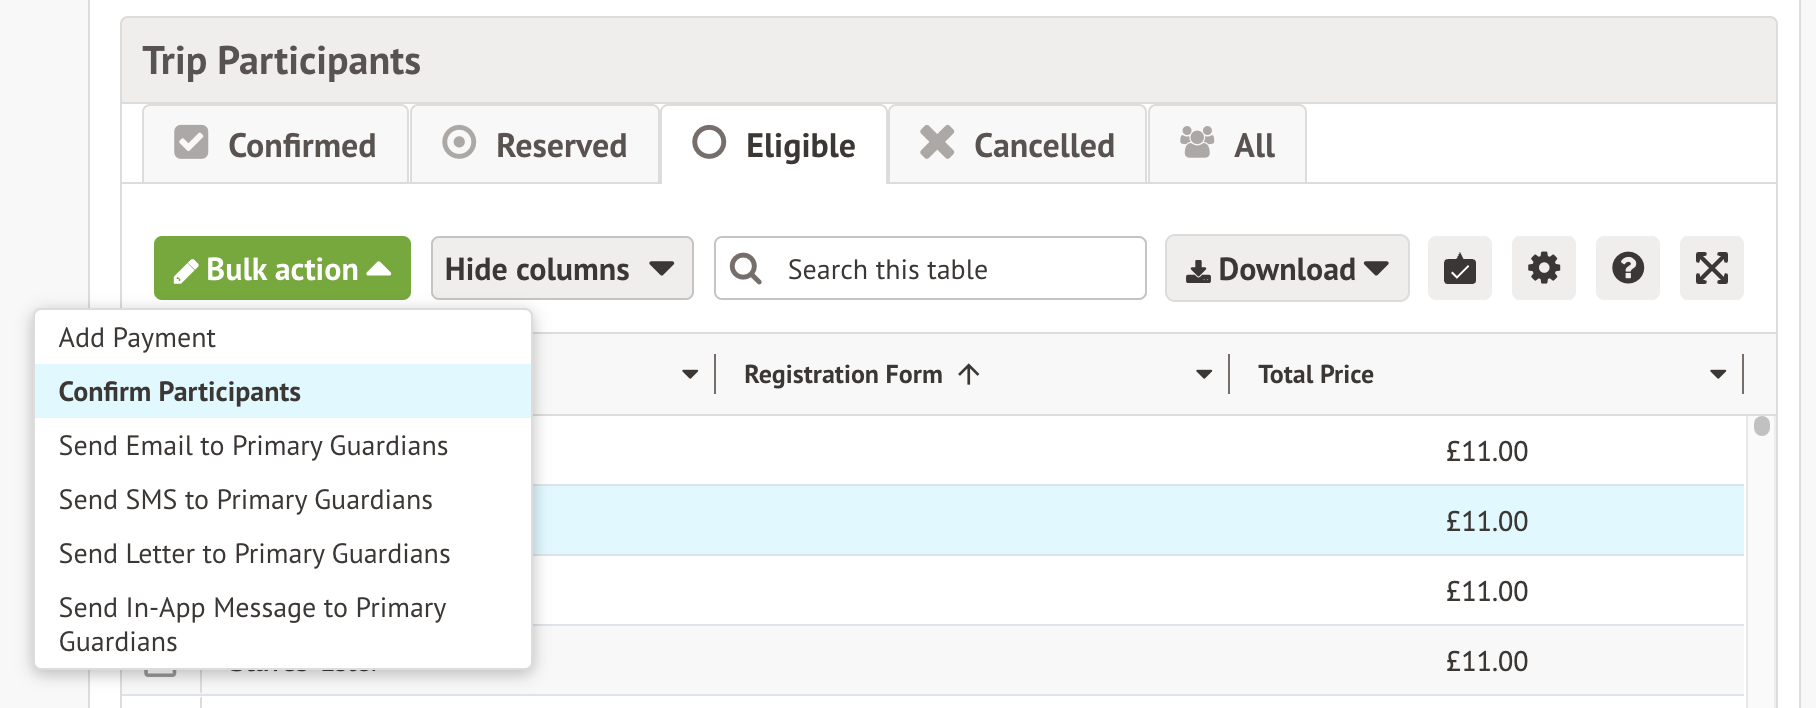Open table settings gear icon
Viewport: 1816px width, 708px height.
click(x=1543, y=268)
